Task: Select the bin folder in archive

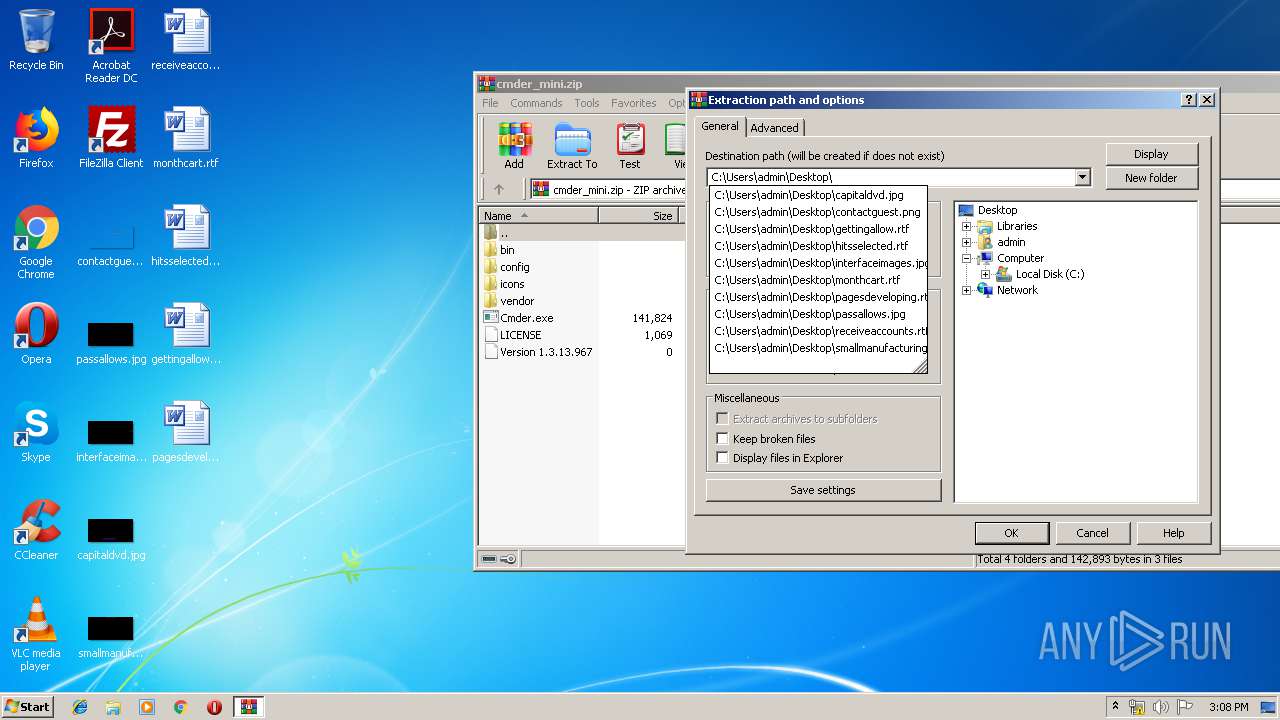Action: point(507,250)
